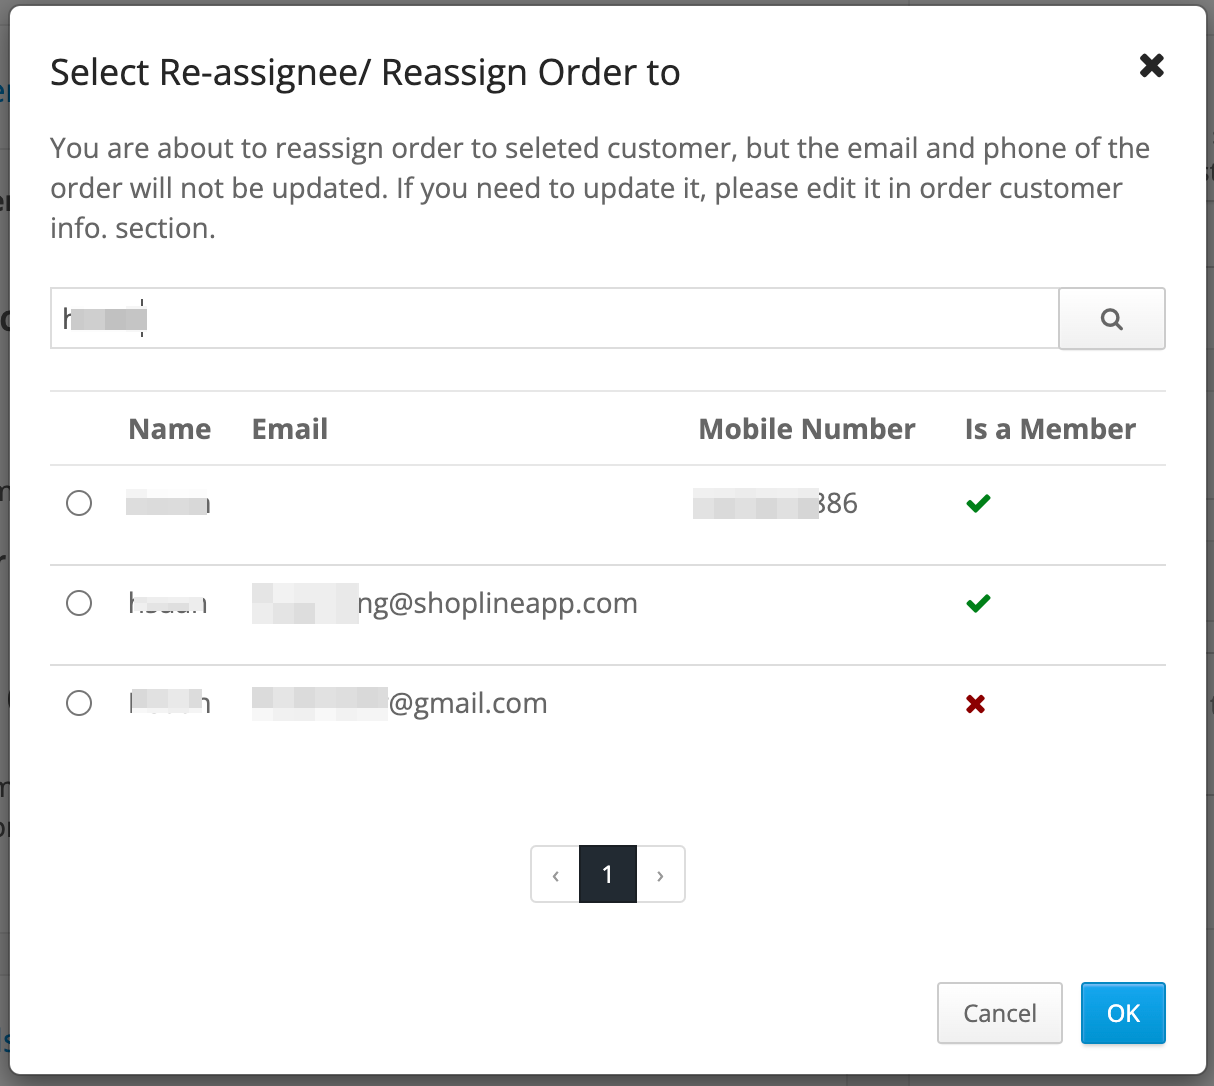1214x1086 pixels.
Task: Open page 1 in the pagination
Action: point(607,875)
